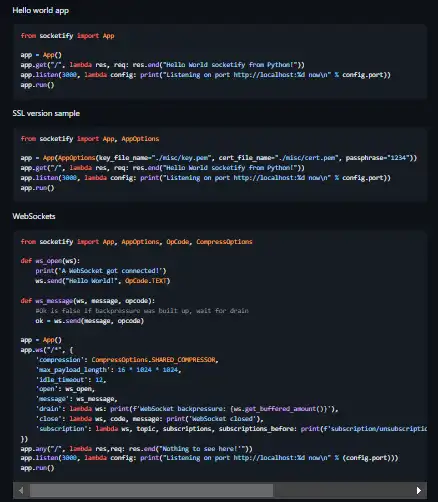Click the 'subscription': lambda ws, topic line
The width and height of the screenshot is (438, 502).
pos(231,429)
